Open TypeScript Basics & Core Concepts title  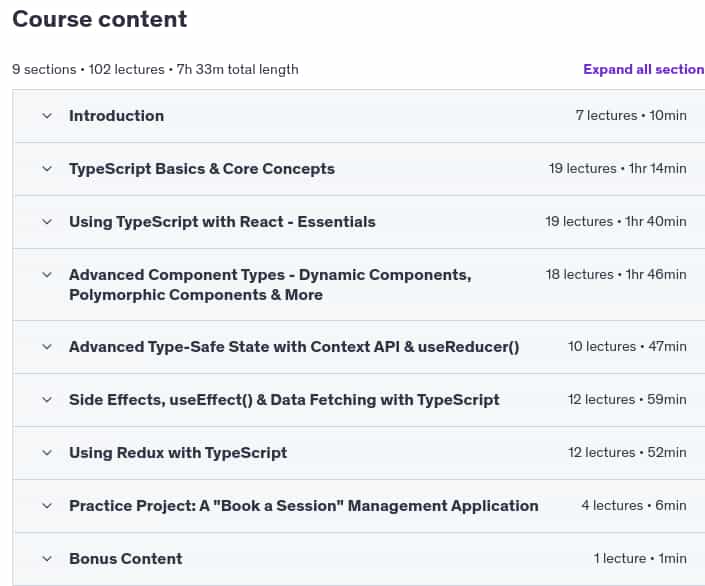tap(202, 169)
